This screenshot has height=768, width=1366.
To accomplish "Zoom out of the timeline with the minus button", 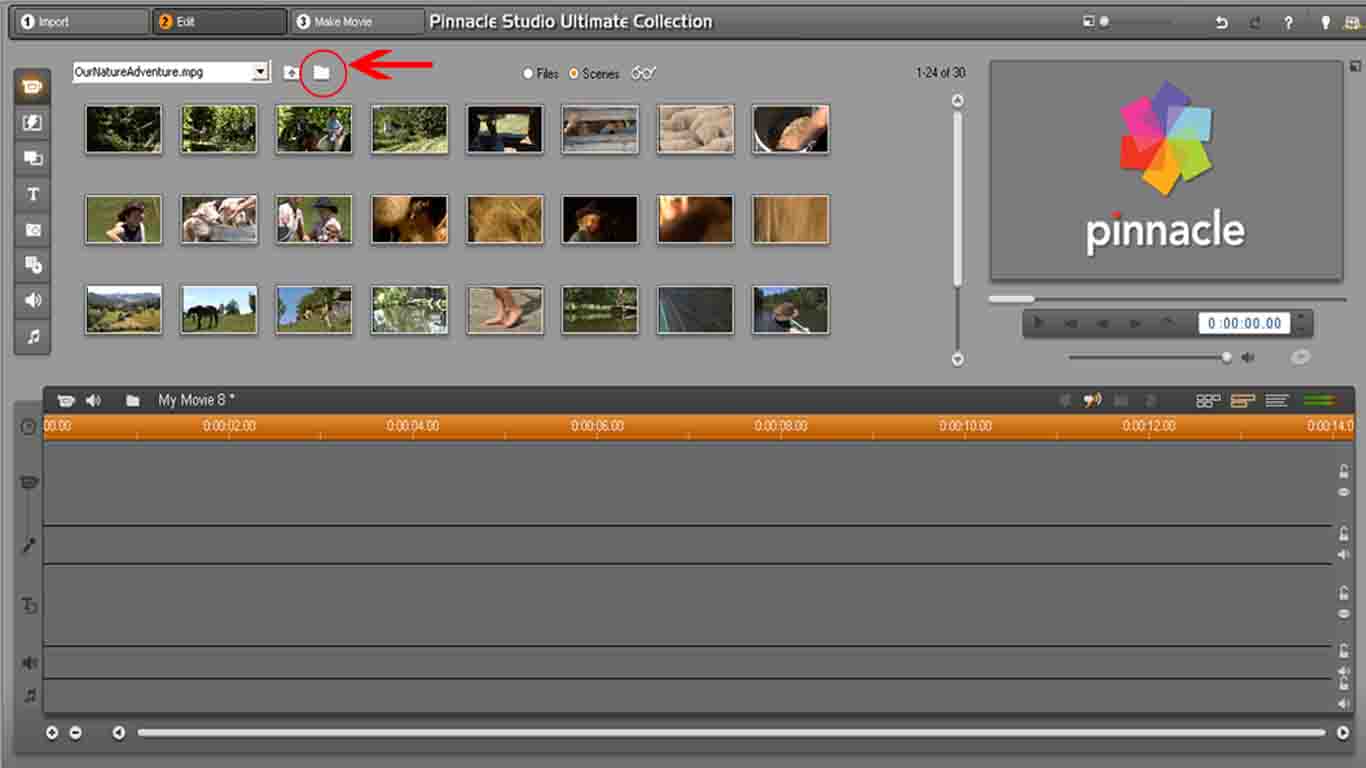I will click(75, 733).
